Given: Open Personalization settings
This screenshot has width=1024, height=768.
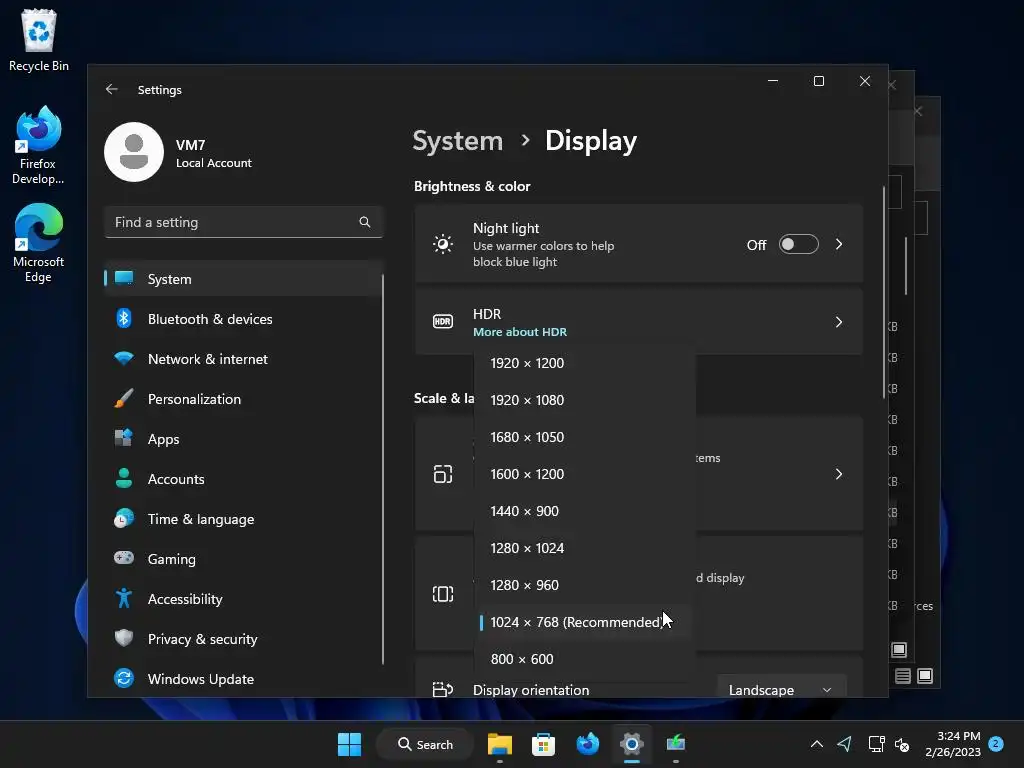Looking at the screenshot, I should [x=242, y=399].
